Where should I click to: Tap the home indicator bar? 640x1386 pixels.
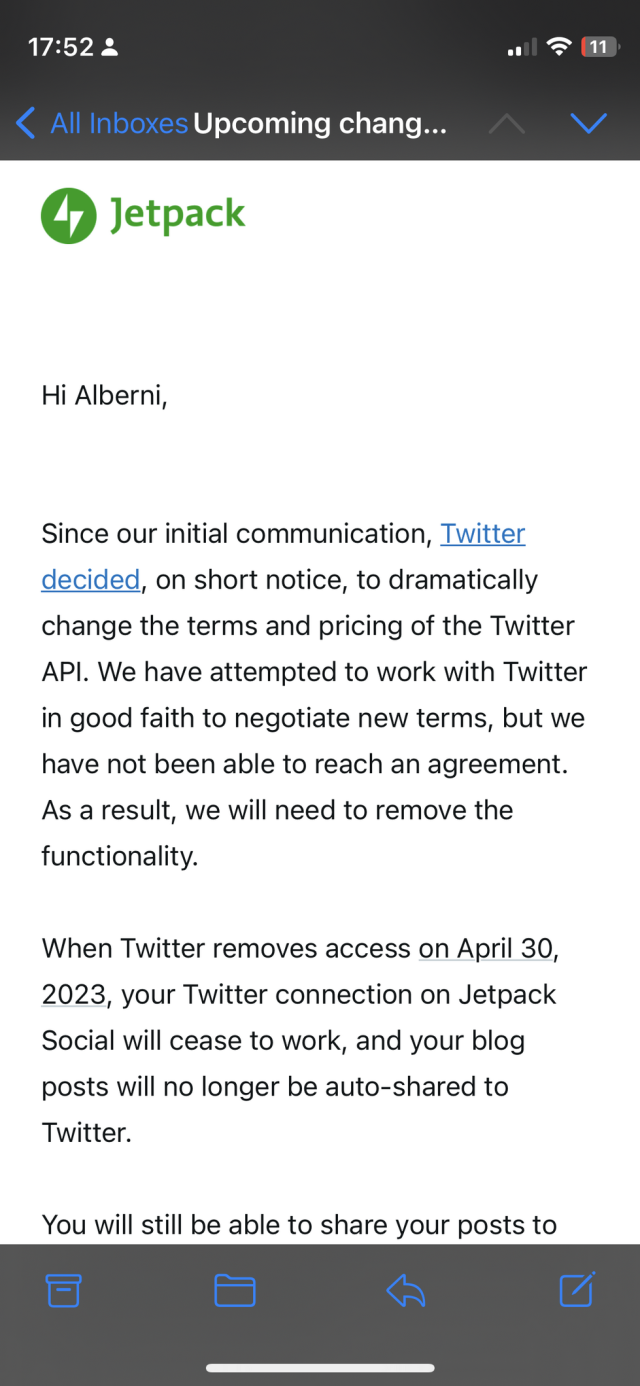tap(320, 1367)
